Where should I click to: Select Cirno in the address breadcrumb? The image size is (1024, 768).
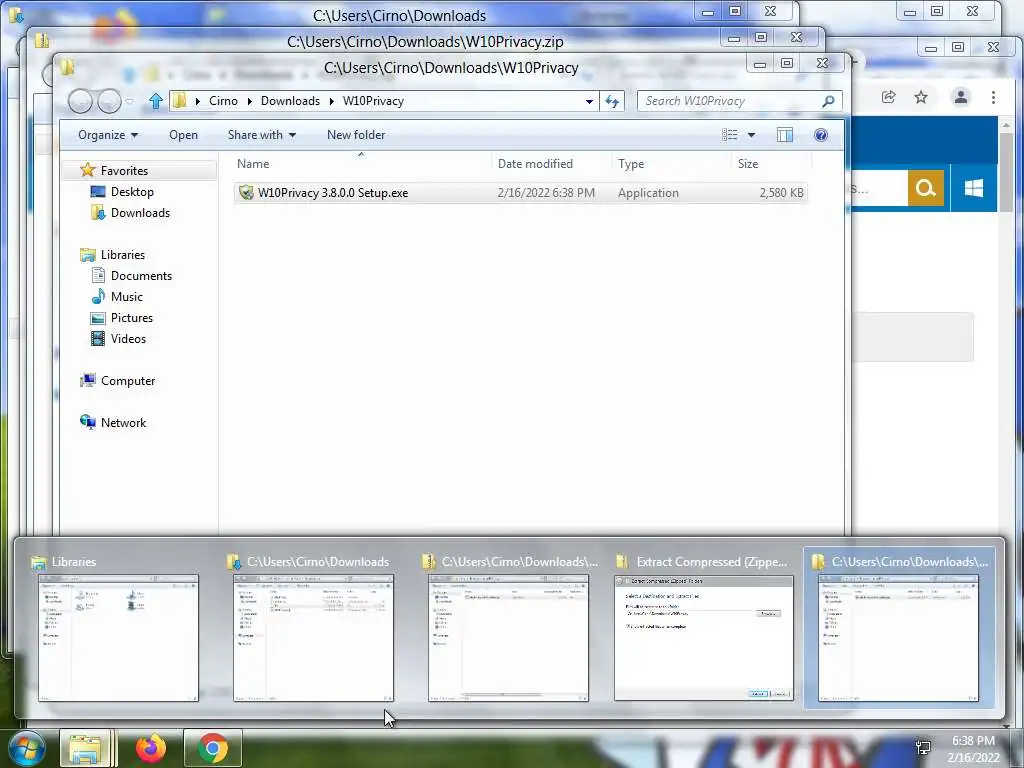(223, 101)
